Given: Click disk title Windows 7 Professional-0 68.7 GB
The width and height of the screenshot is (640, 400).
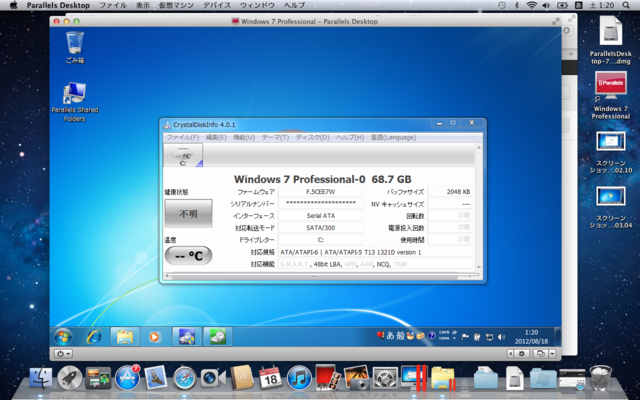Looking at the screenshot, I should (x=322, y=179).
